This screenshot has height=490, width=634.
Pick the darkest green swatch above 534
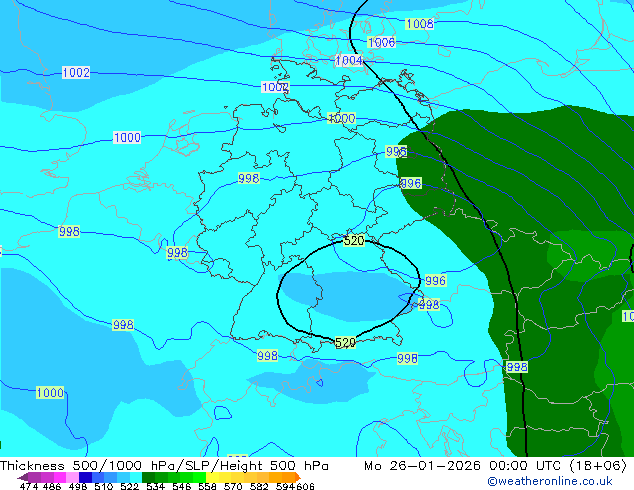pyautogui.click(x=148, y=477)
